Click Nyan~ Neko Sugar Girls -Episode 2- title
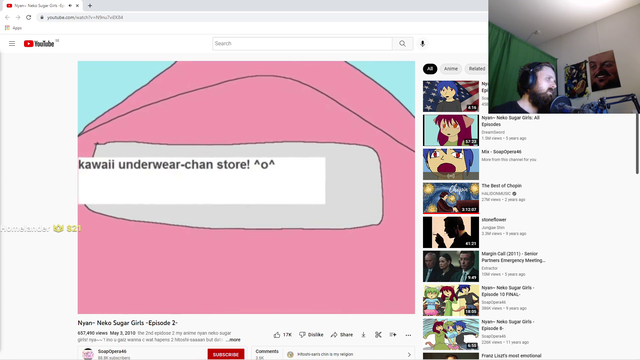Screen dimensions: 640x360 128,323
